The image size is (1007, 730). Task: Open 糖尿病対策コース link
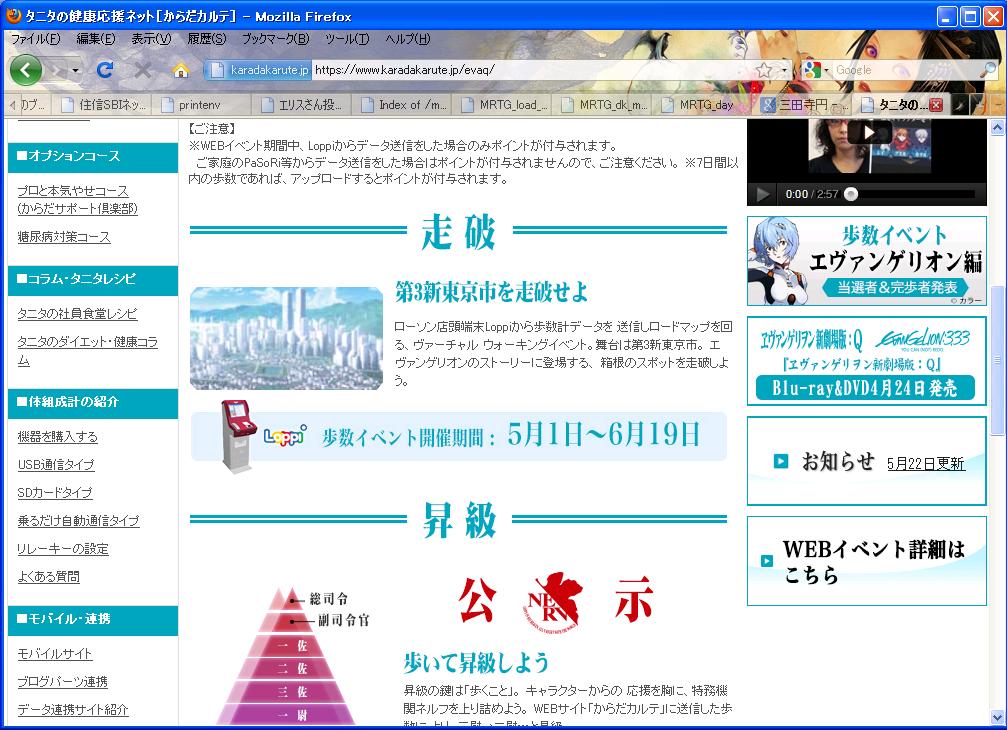(64, 237)
